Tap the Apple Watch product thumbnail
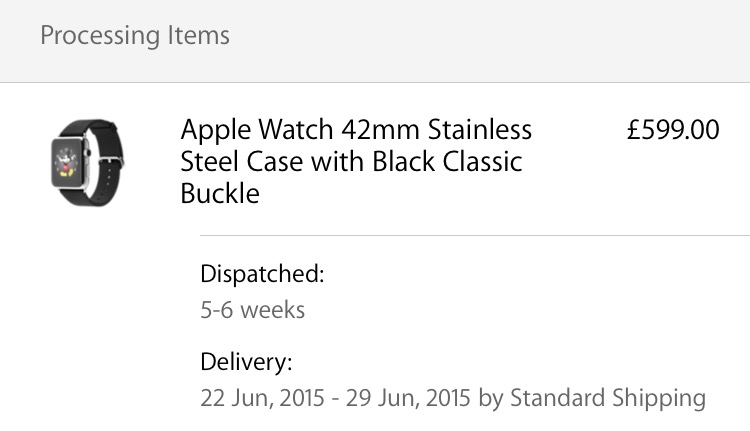Viewport: 750px width, 431px height. [x=87, y=162]
